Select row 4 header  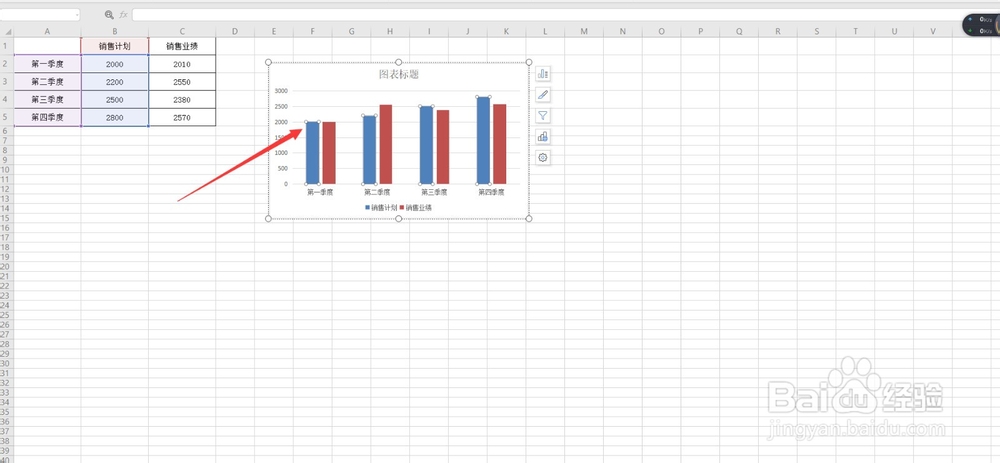point(6,99)
